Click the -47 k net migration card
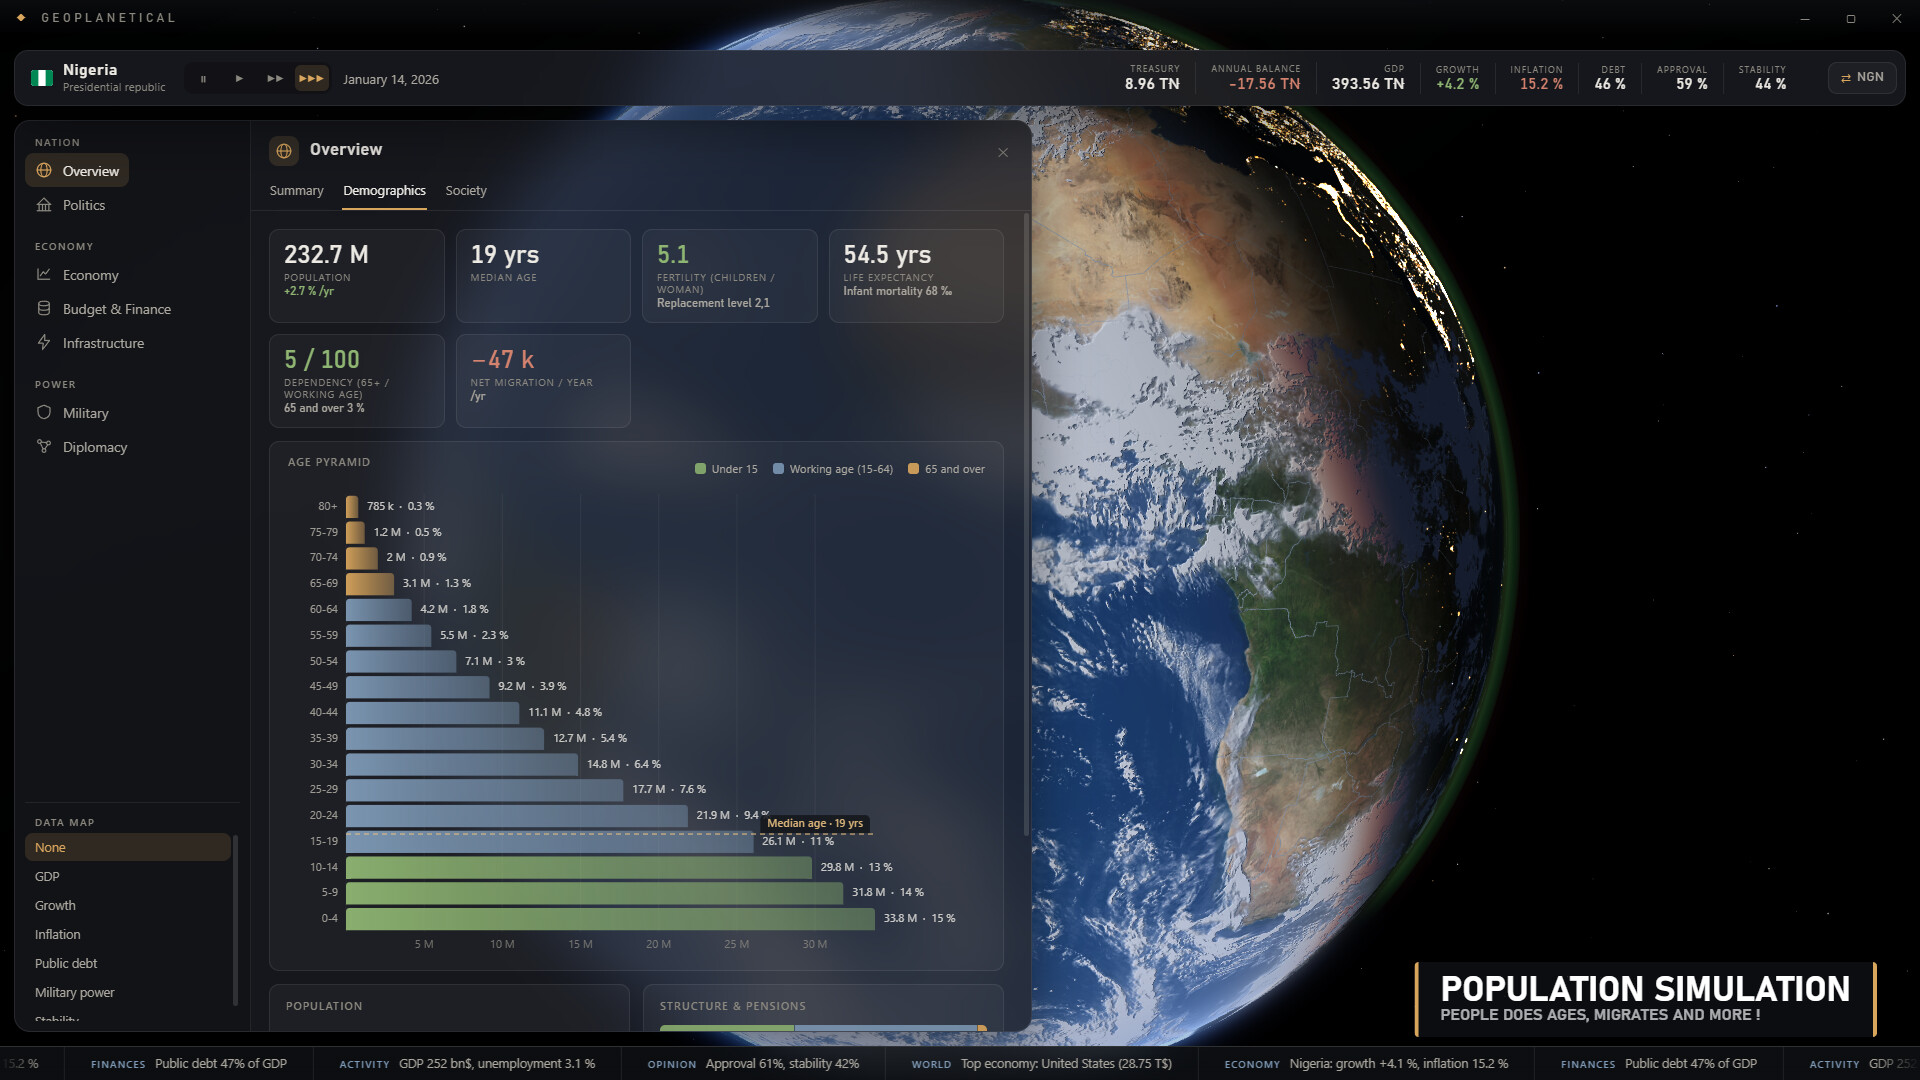The height and width of the screenshot is (1080, 1920). pos(543,381)
